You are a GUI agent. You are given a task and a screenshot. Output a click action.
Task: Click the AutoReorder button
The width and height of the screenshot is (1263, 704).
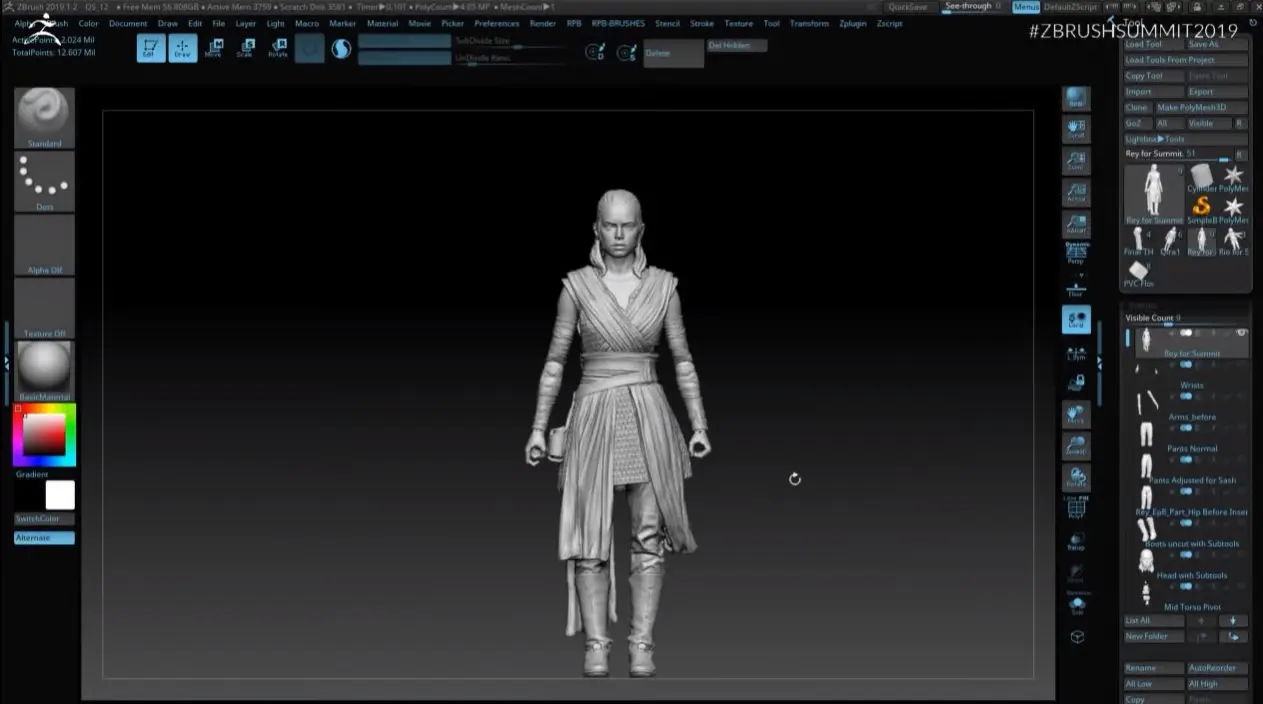coord(1217,668)
